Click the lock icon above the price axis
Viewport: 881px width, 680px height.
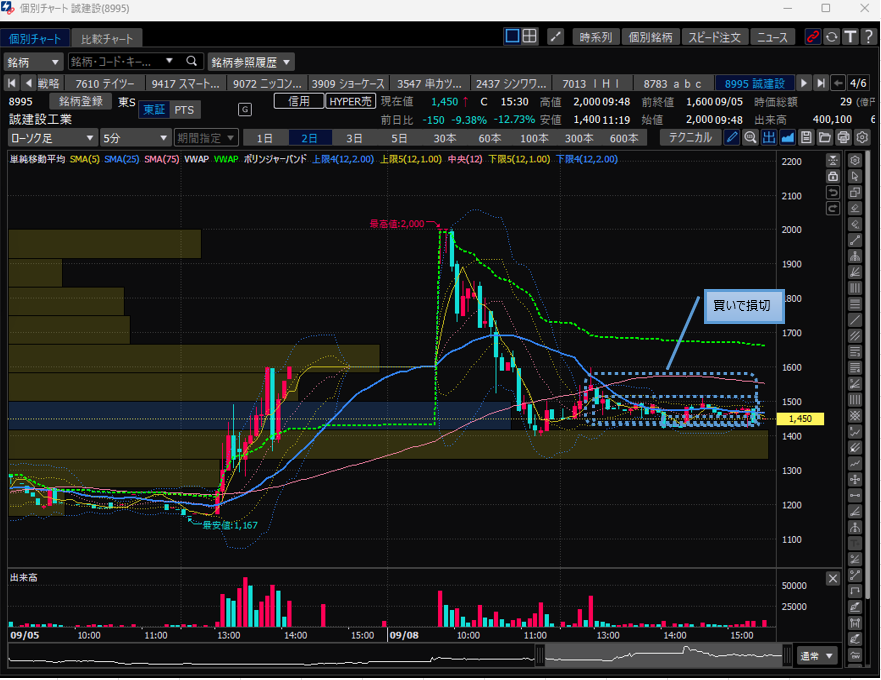pyautogui.click(x=832, y=175)
